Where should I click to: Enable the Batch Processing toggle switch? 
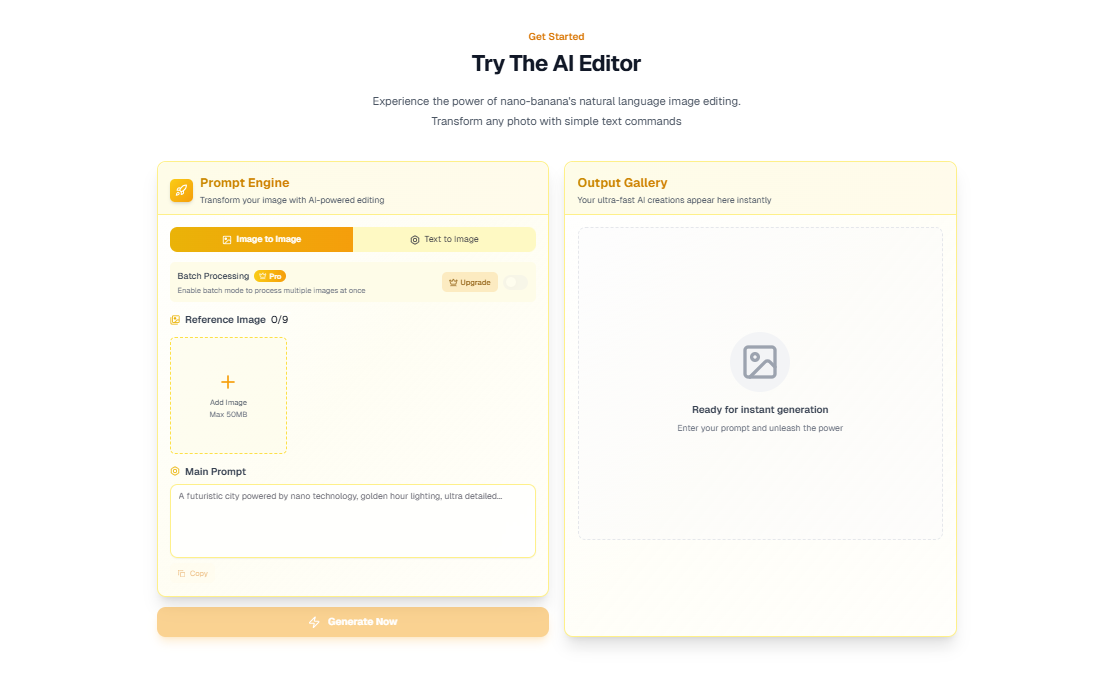coord(515,283)
